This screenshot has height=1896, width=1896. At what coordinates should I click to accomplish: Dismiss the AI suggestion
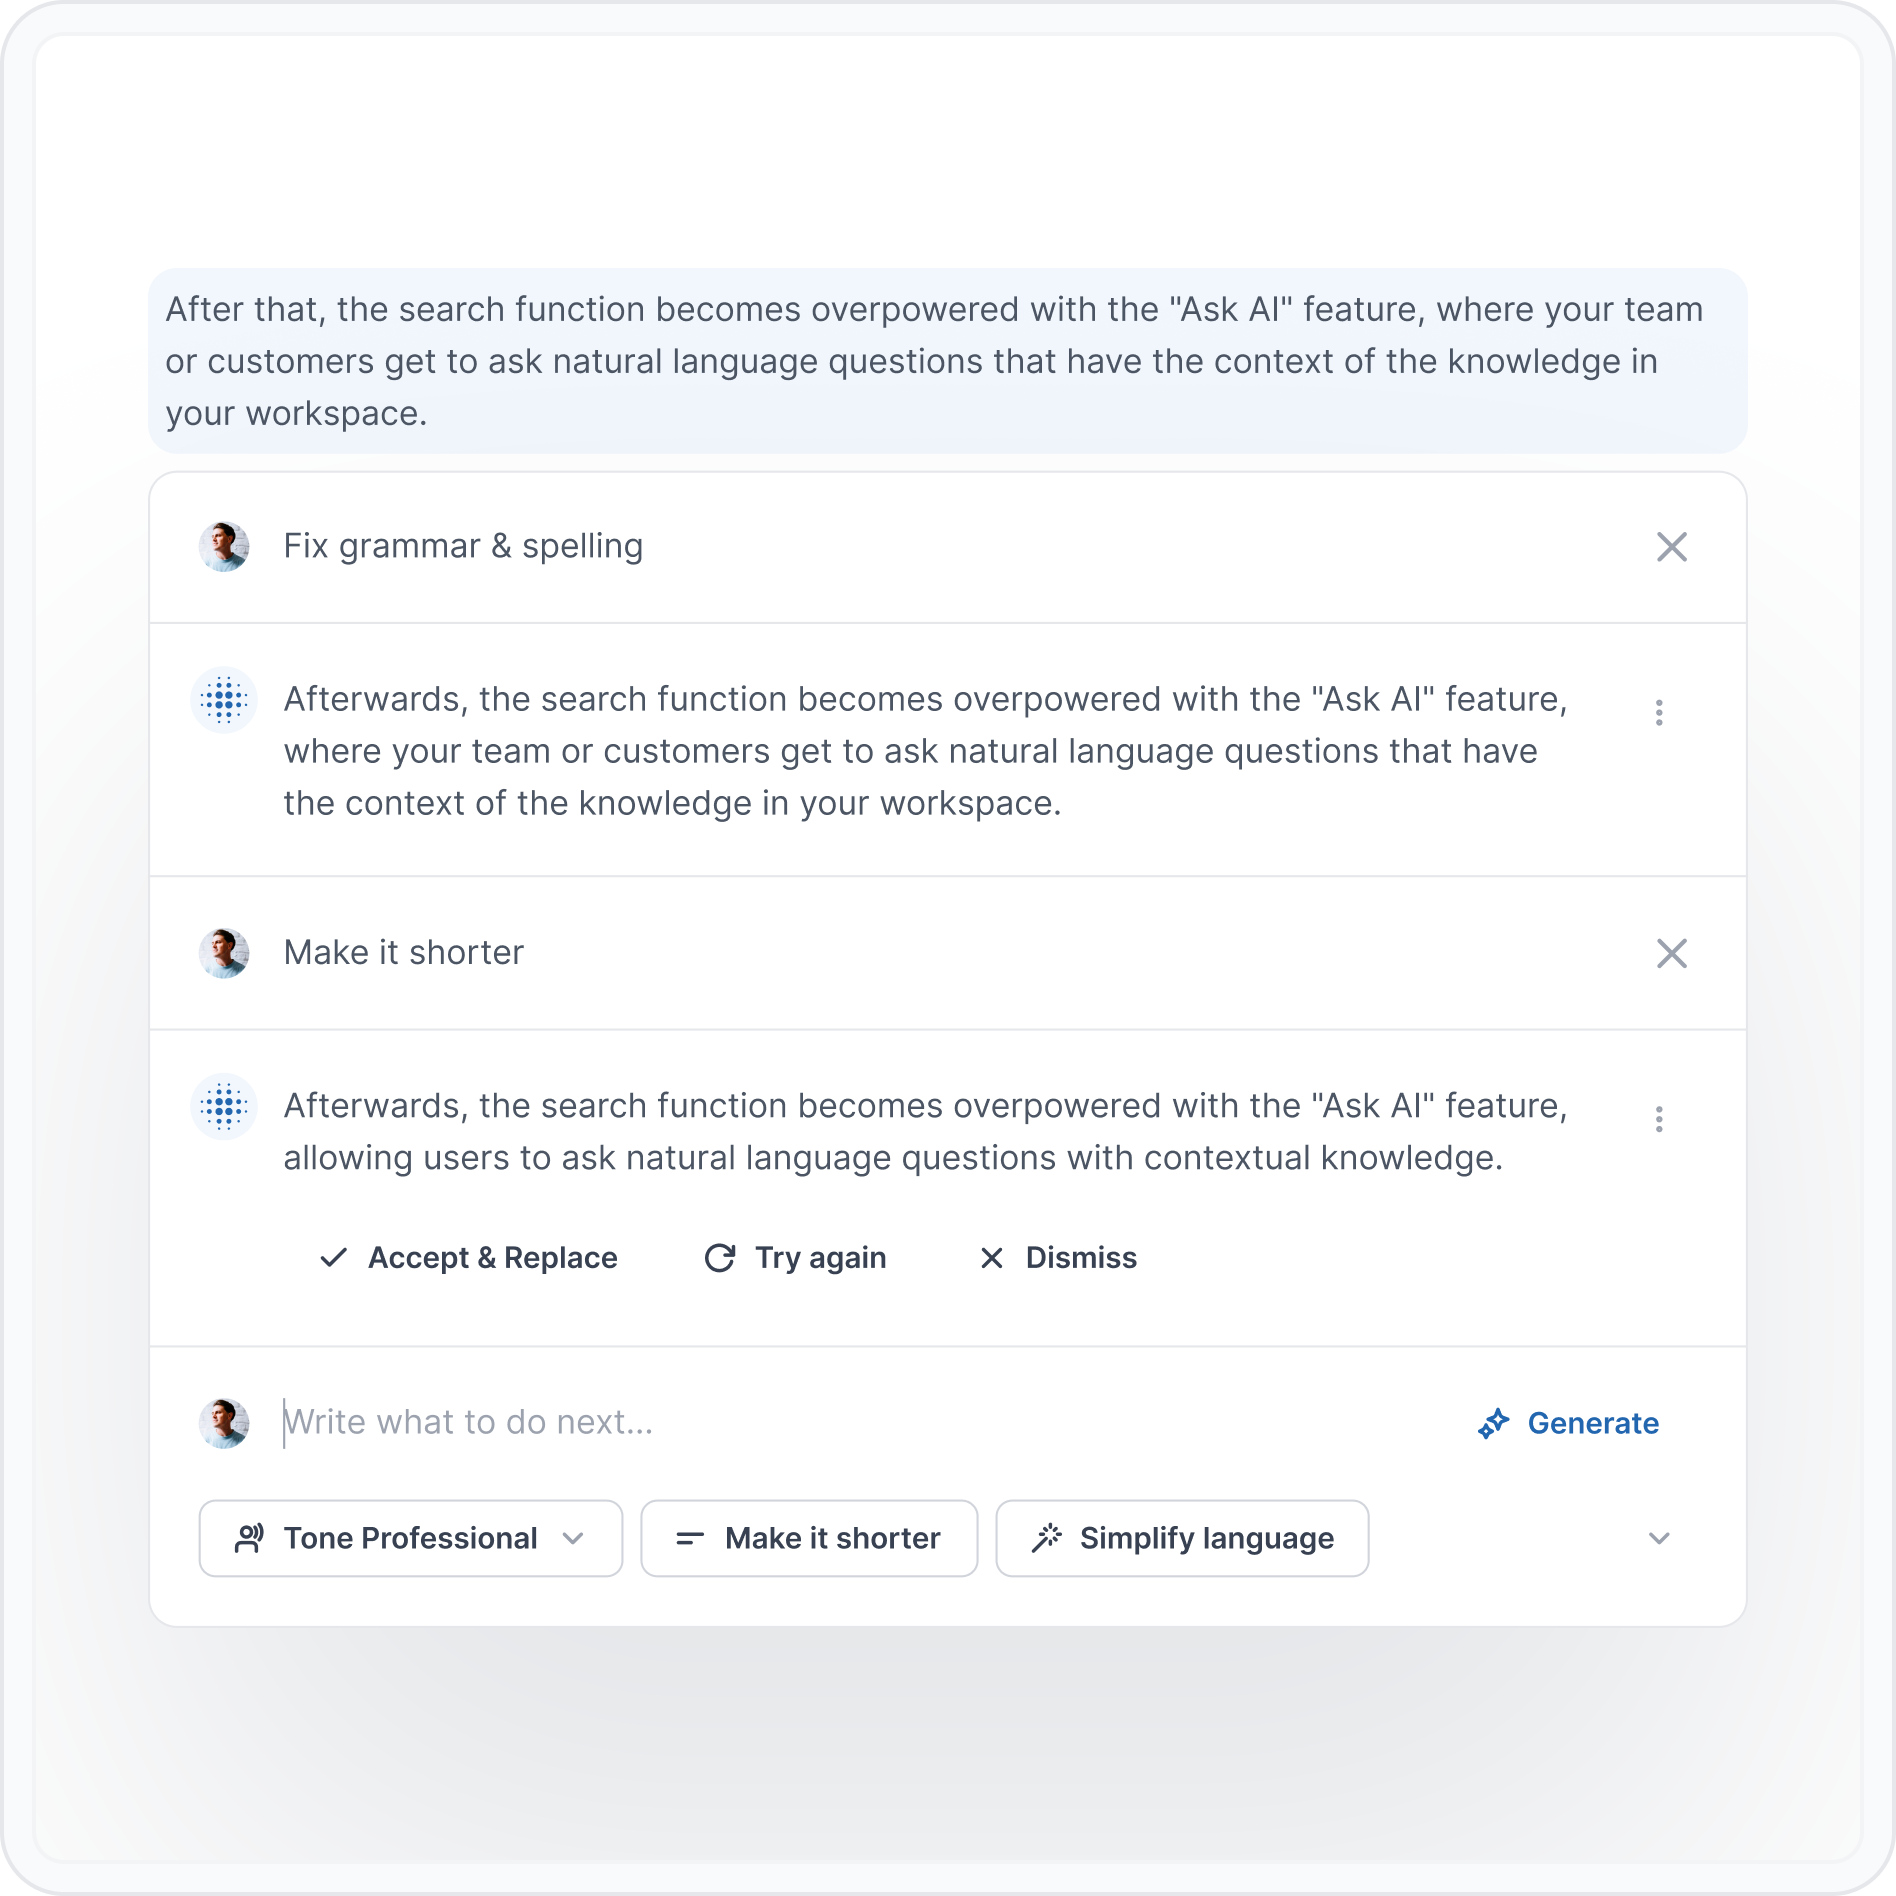[x=1058, y=1257]
